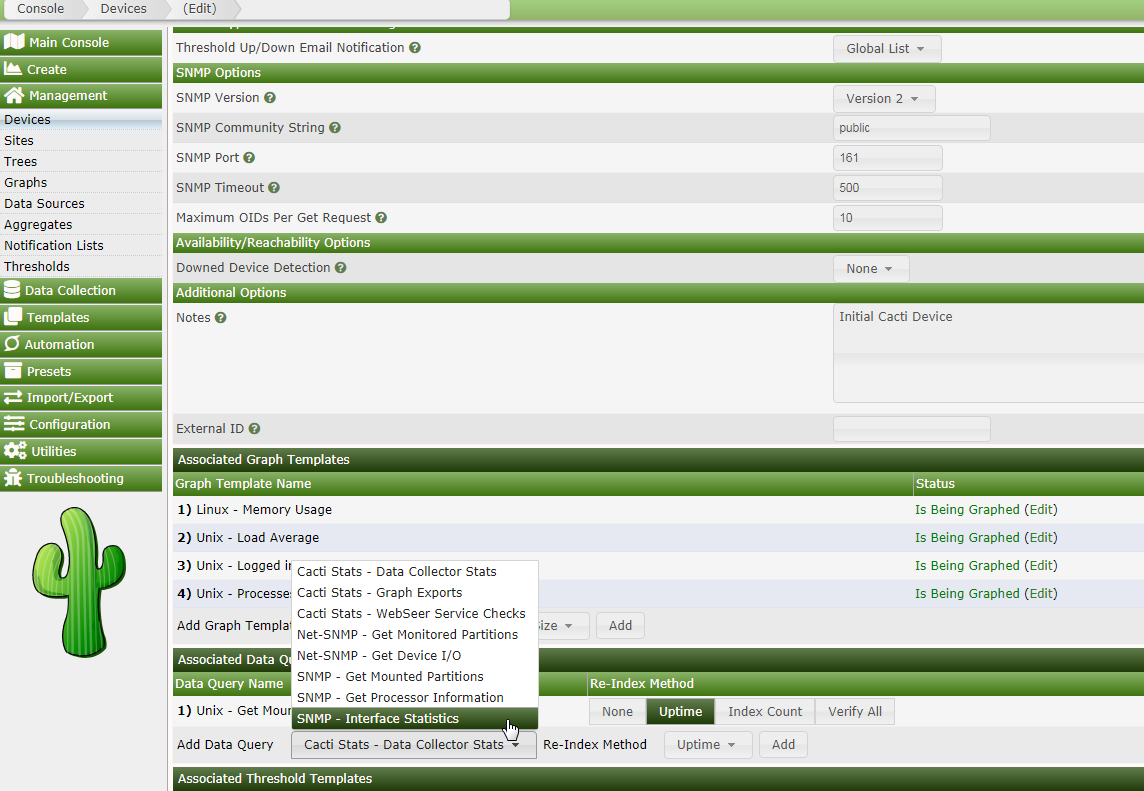Edit the Linux - Memory Usage graph
This screenshot has width=1144, height=791.
tap(1041, 509)
